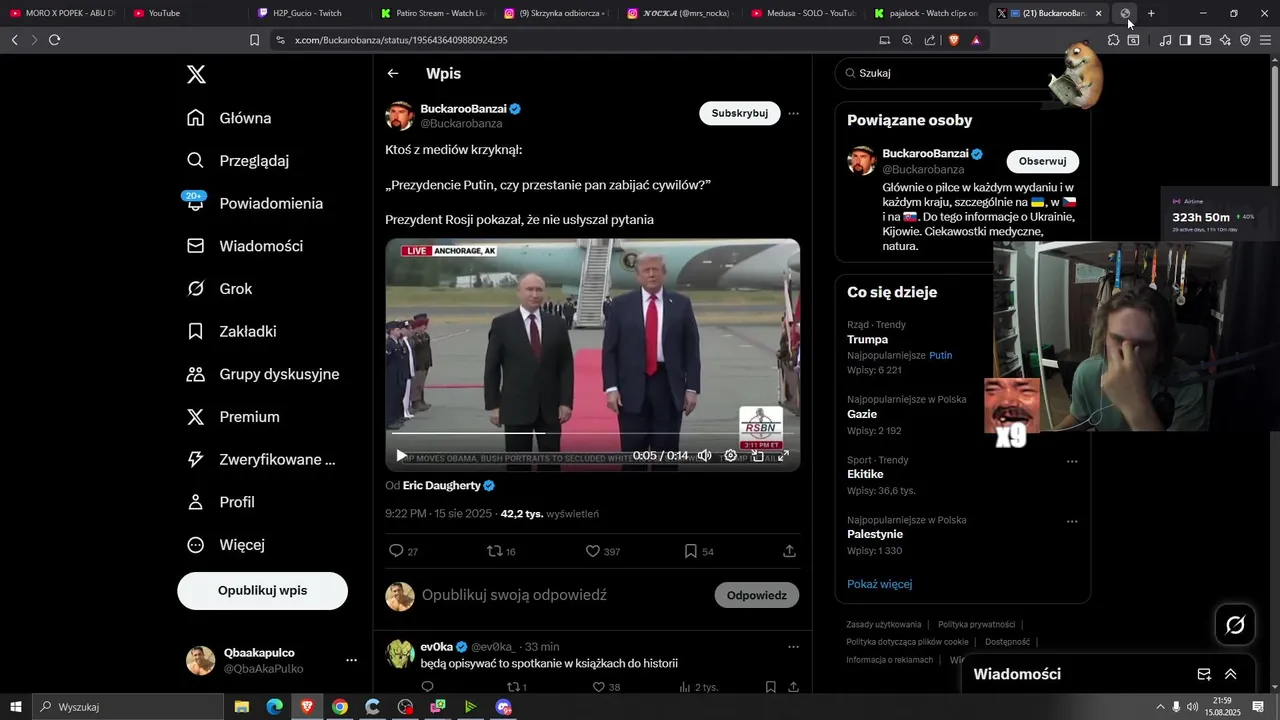The height and width of the screenshot is (720, 1280).
Task: Play the embedded video
Action: click(401, 456)
